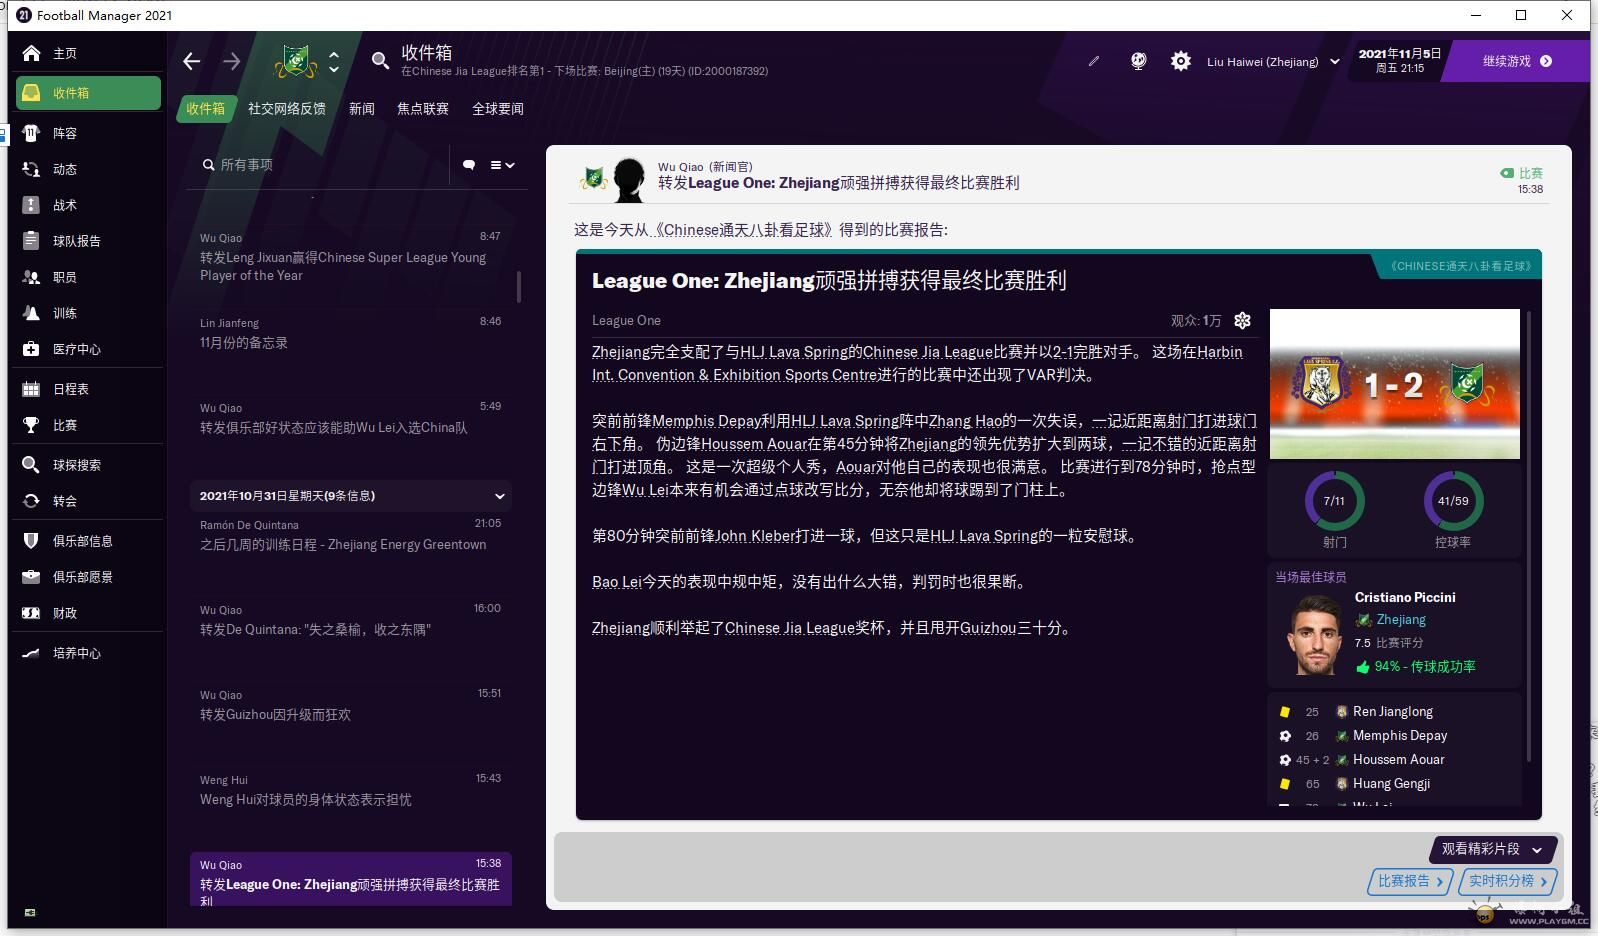Switch to the 全球要闻 tab
Image resolution: width=1598 pixels, height=936 pixels.
498,109
